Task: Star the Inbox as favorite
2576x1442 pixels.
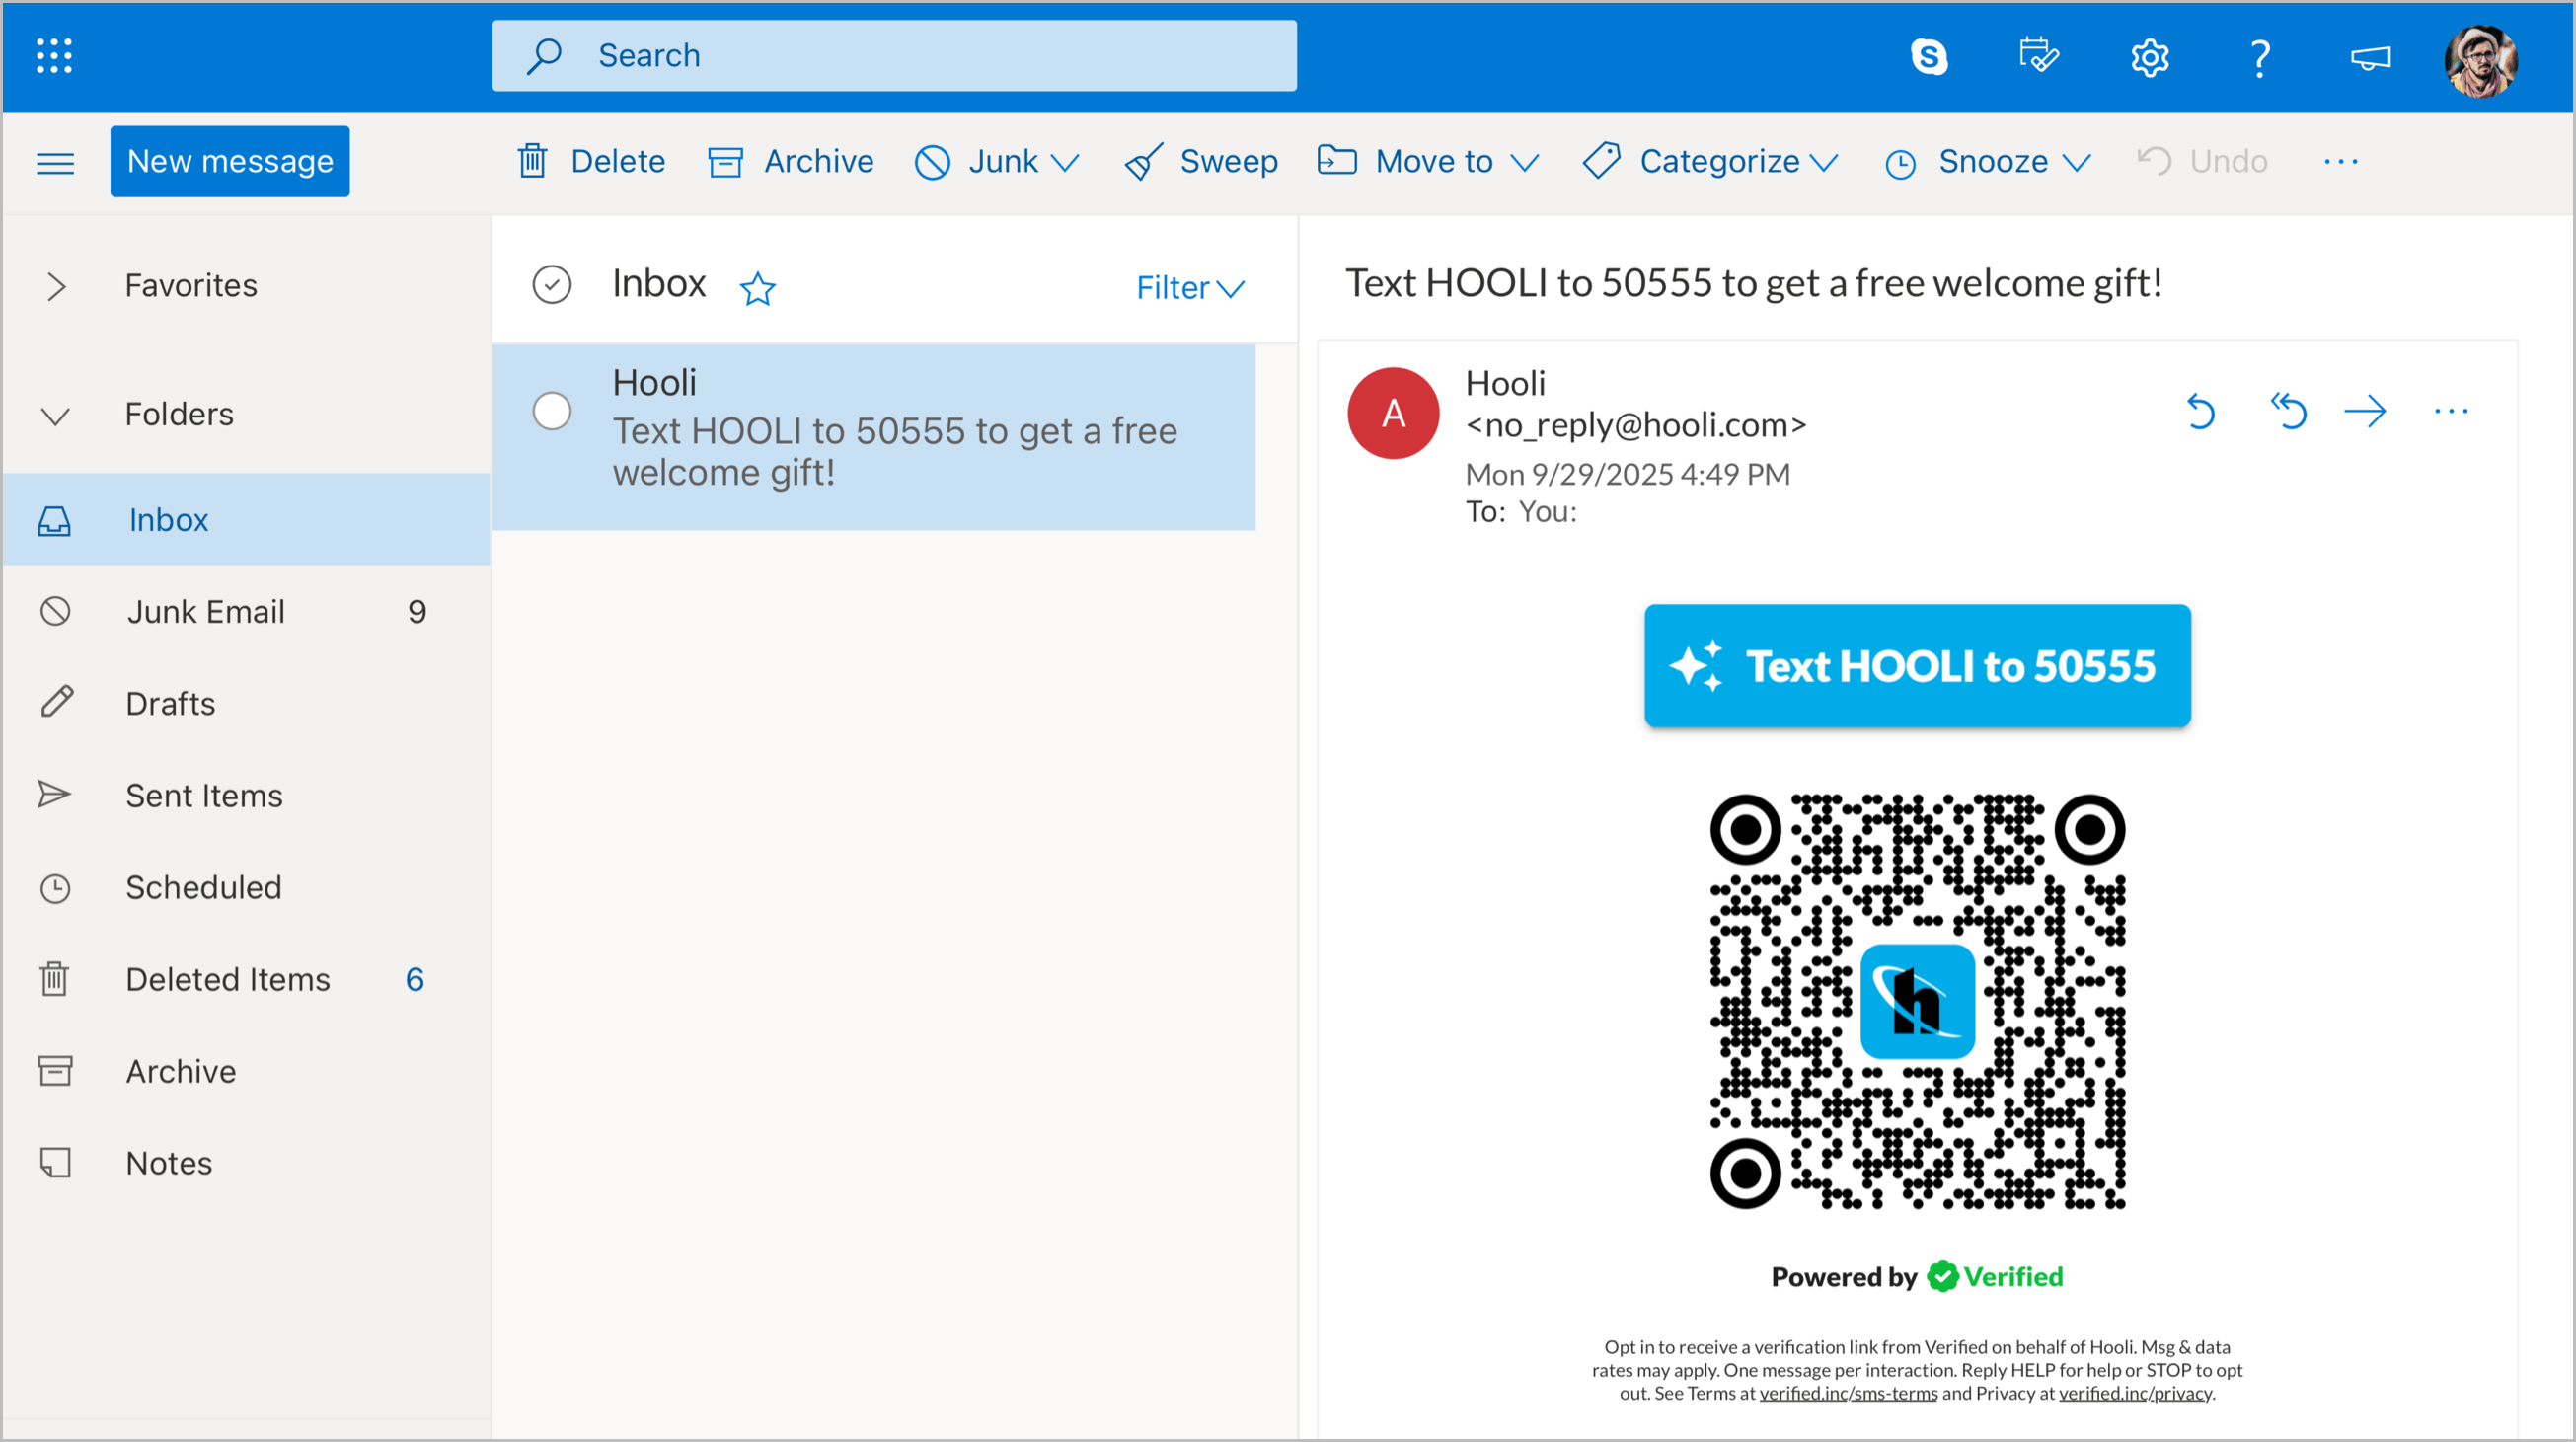Action: pyautogui.click(x=757, y=289)
